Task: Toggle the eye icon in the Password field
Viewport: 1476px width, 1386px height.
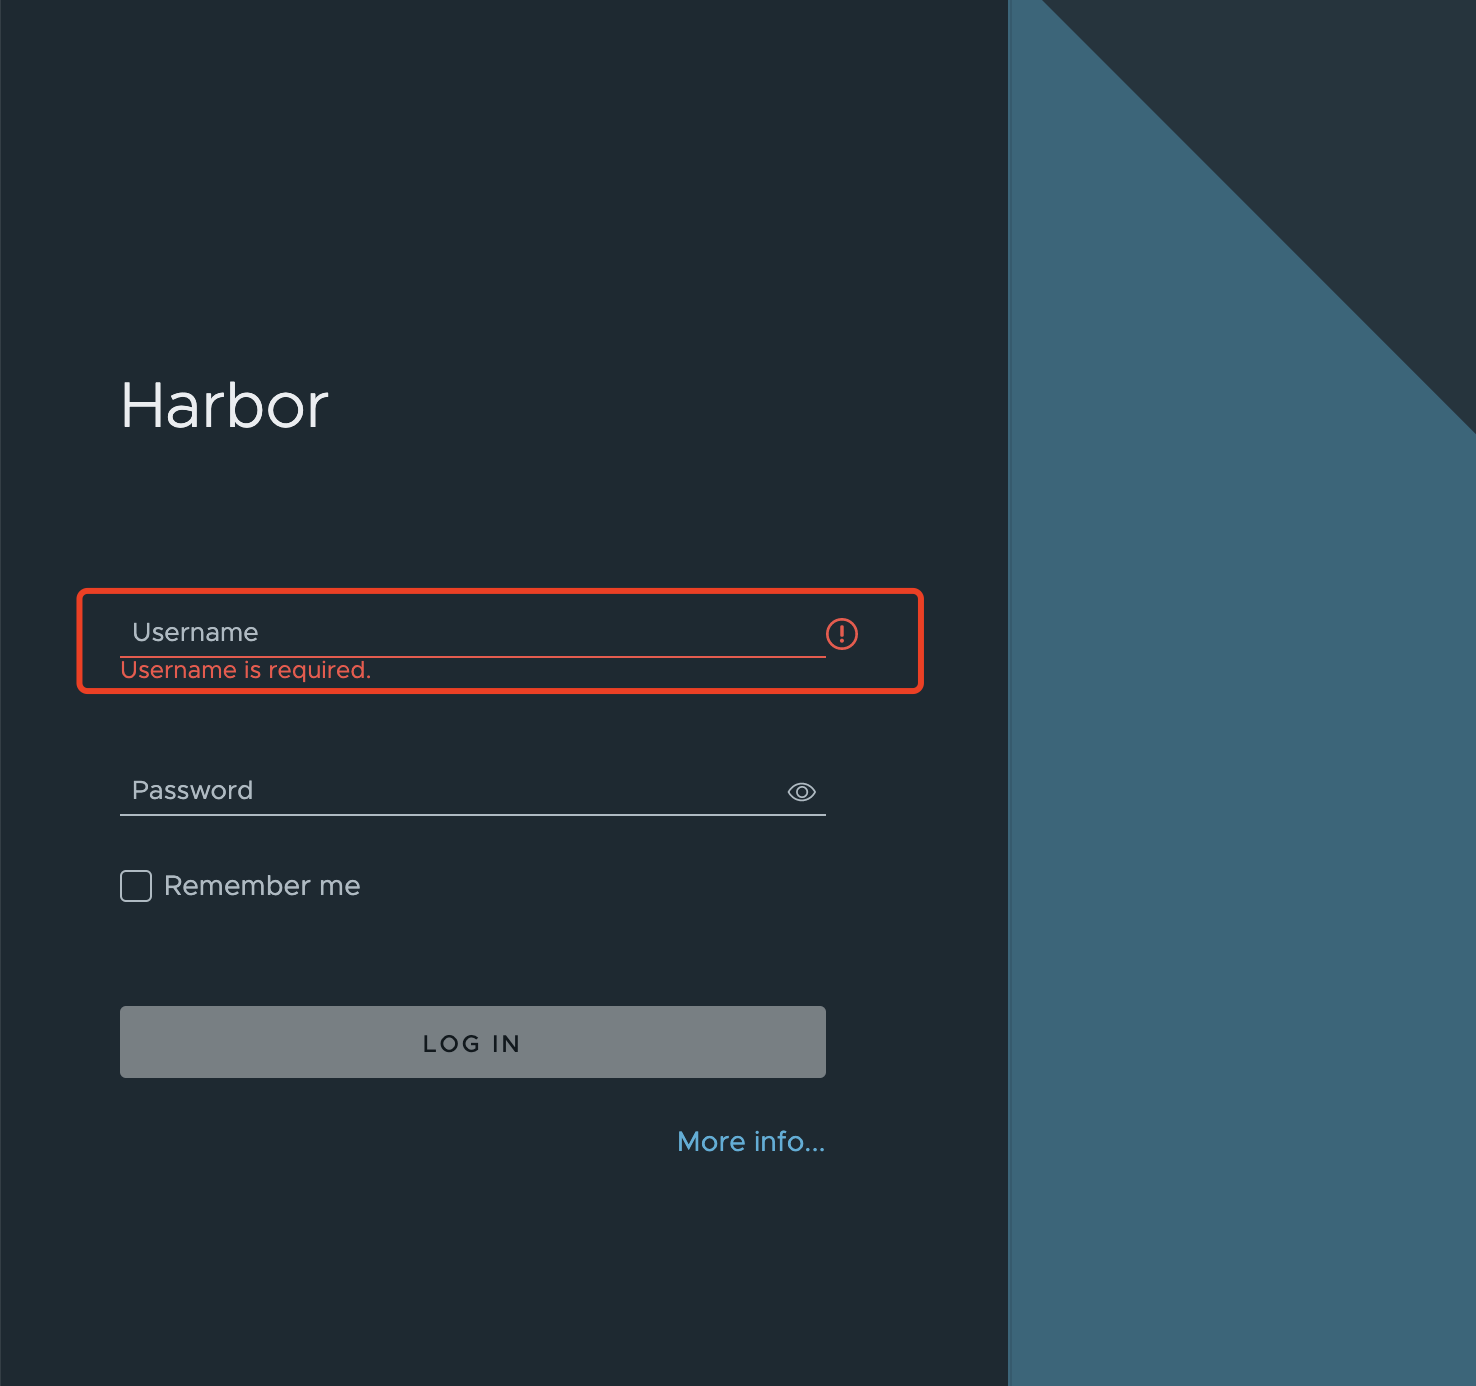Action: coord(800,791)
